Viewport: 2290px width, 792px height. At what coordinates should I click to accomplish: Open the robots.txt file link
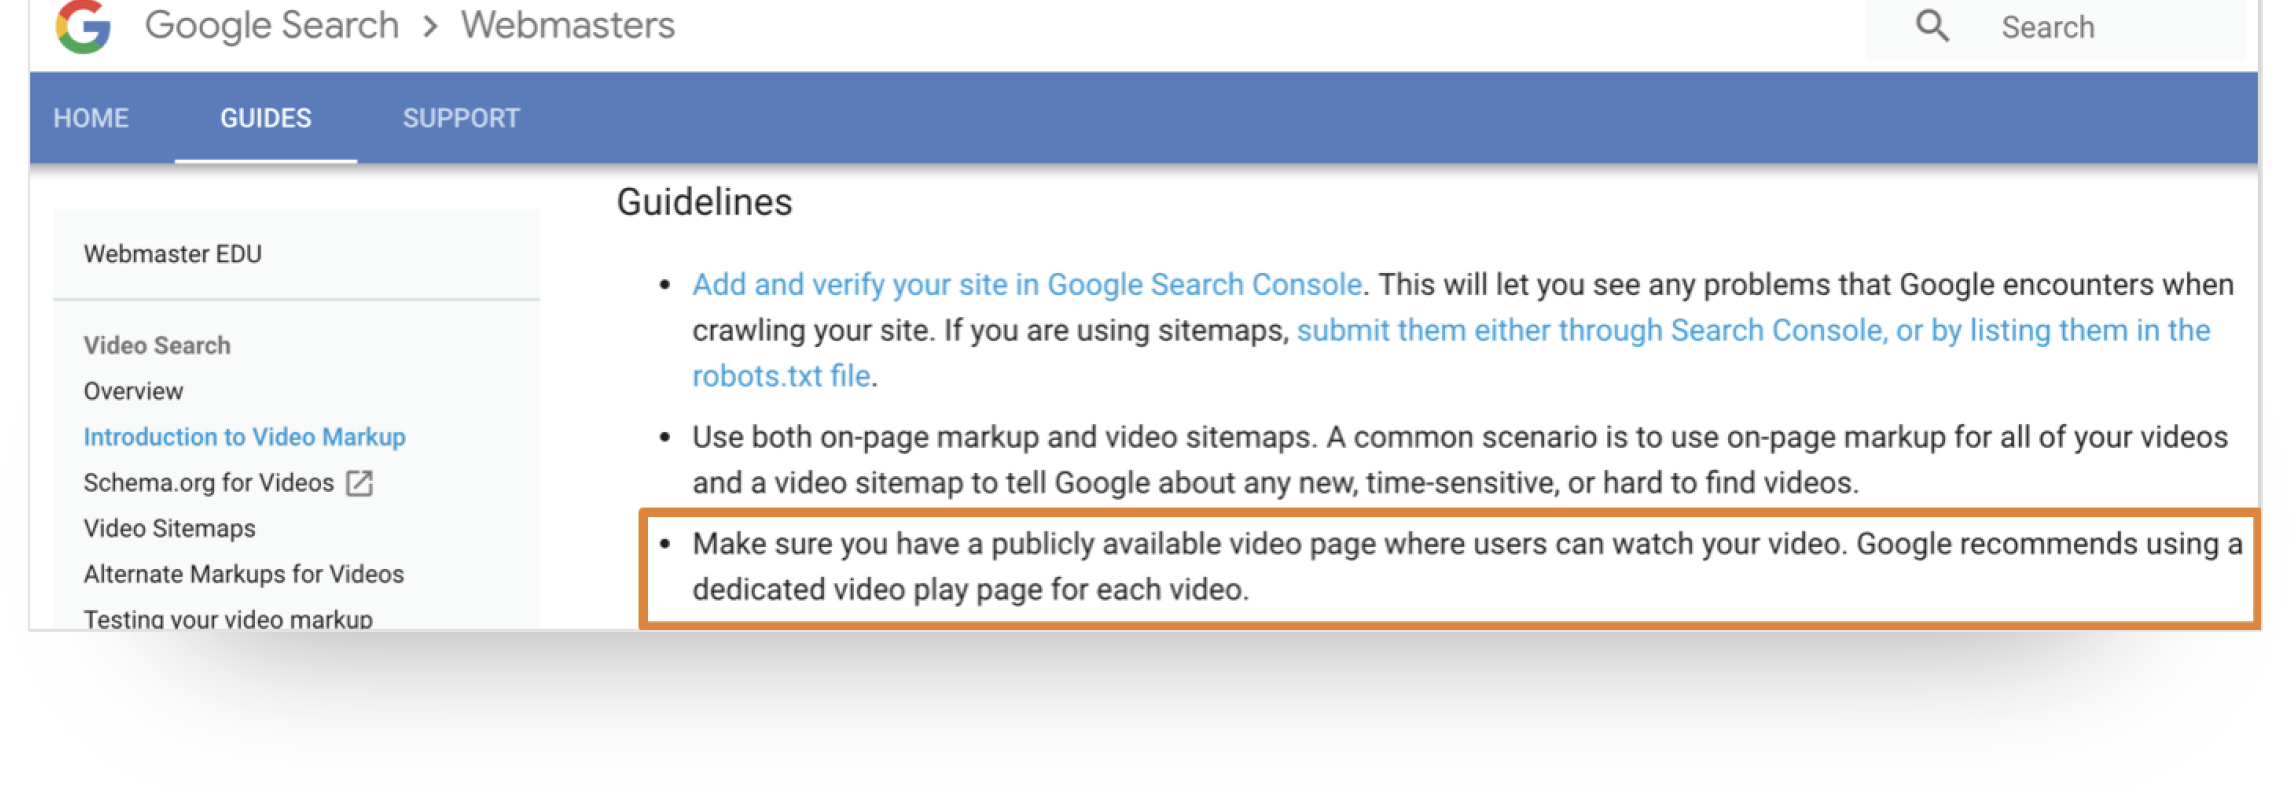click(781, 376)
